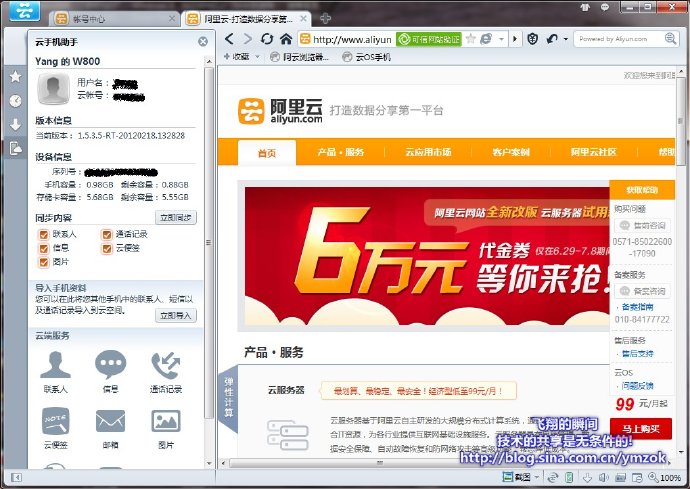Click the URL address field
Image resolution: width=690 pixels, height=489 pixels.
coord(352,39)
